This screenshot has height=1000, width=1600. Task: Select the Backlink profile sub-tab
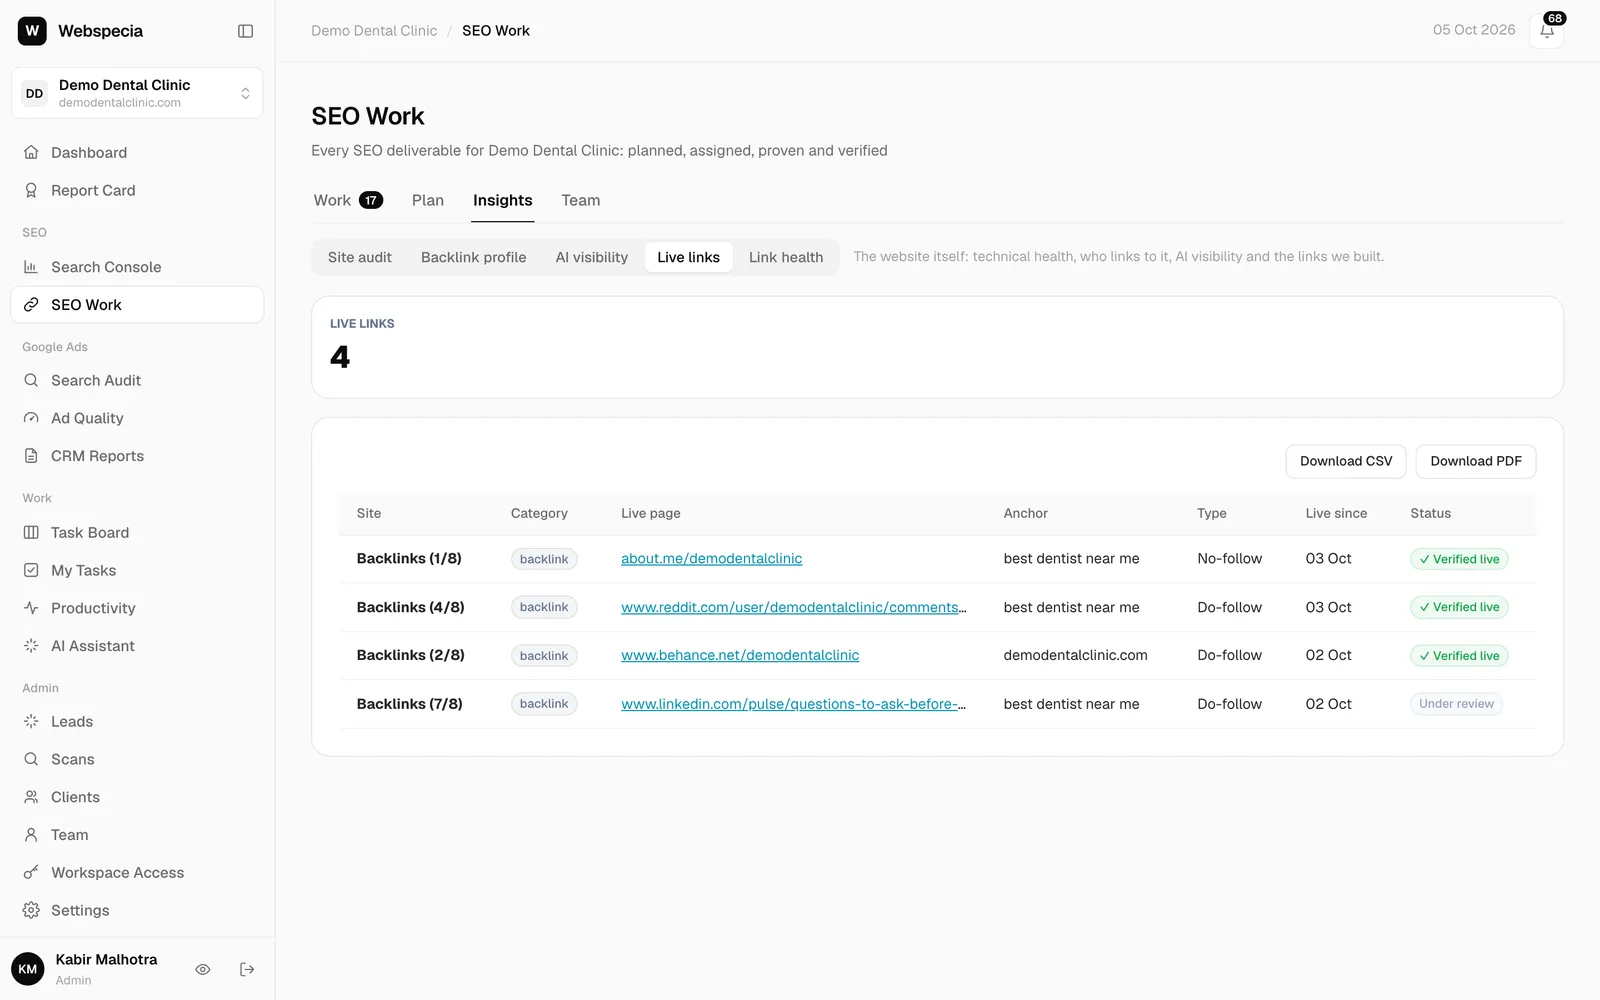coord(473,257)
